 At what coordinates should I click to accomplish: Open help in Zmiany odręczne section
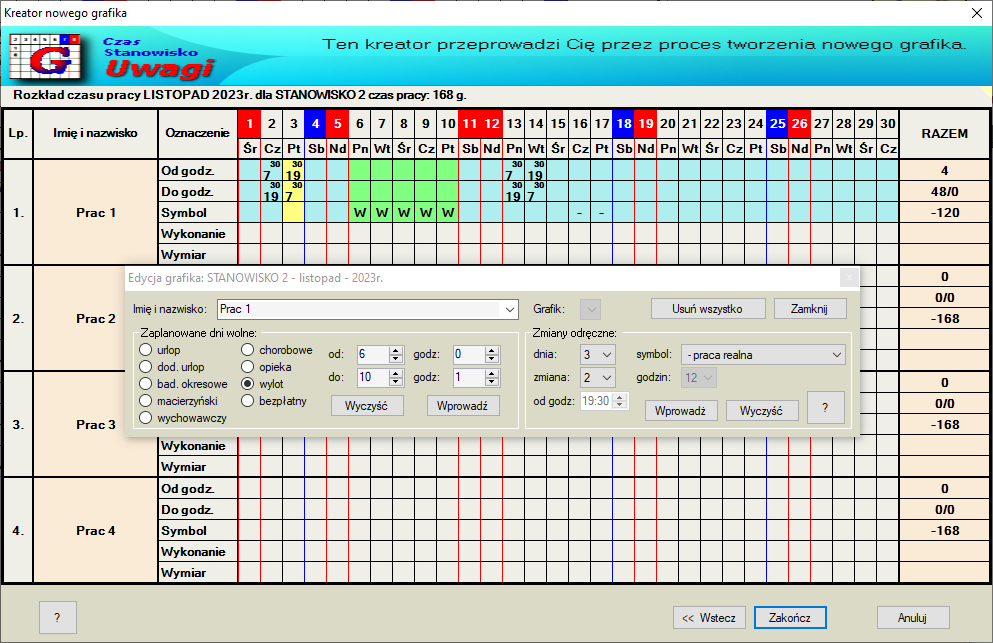pyautogui.click(x=825, y=408)
